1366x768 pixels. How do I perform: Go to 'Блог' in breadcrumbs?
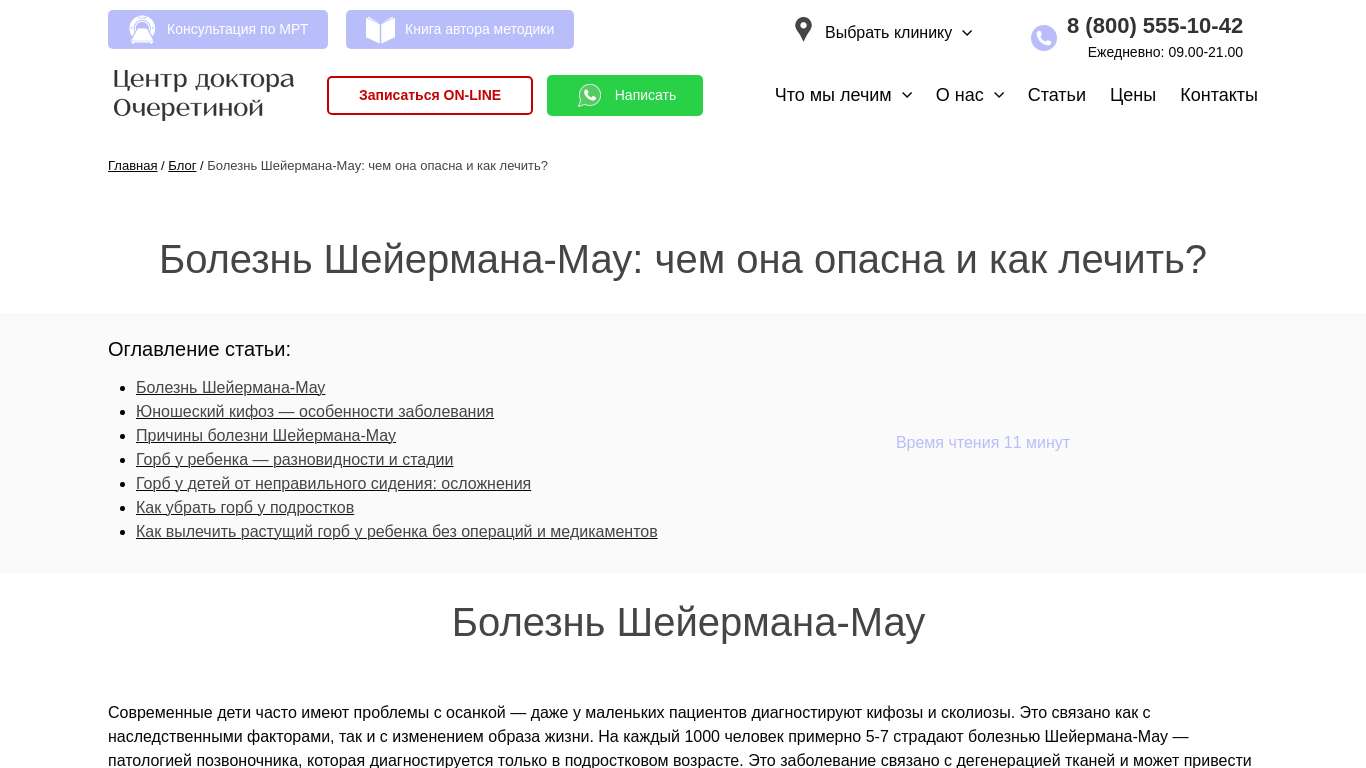[x=182, y=166]
